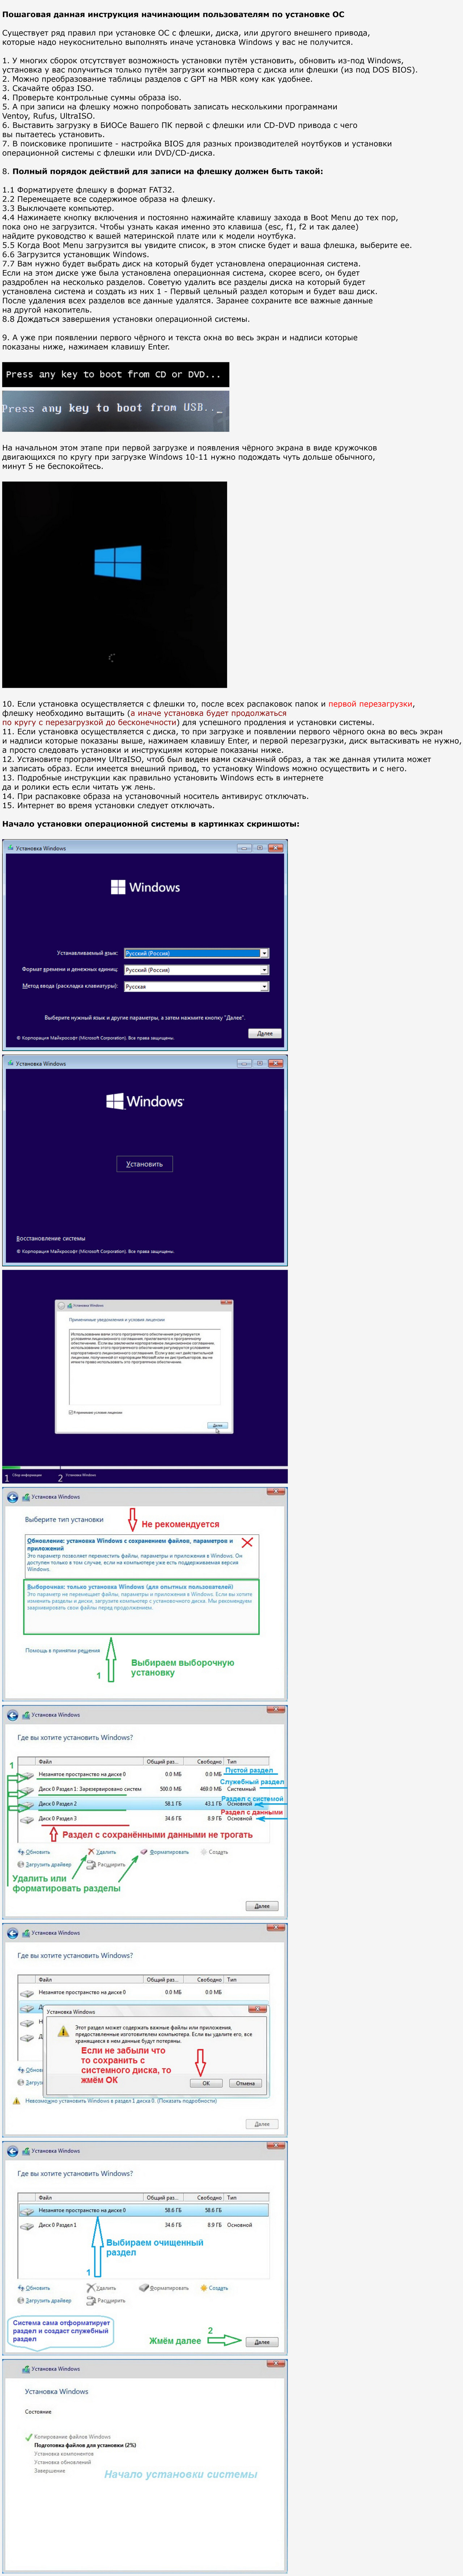Click Далее in the four-partition window
The image size is (463, 2576).
point(262,1906)
